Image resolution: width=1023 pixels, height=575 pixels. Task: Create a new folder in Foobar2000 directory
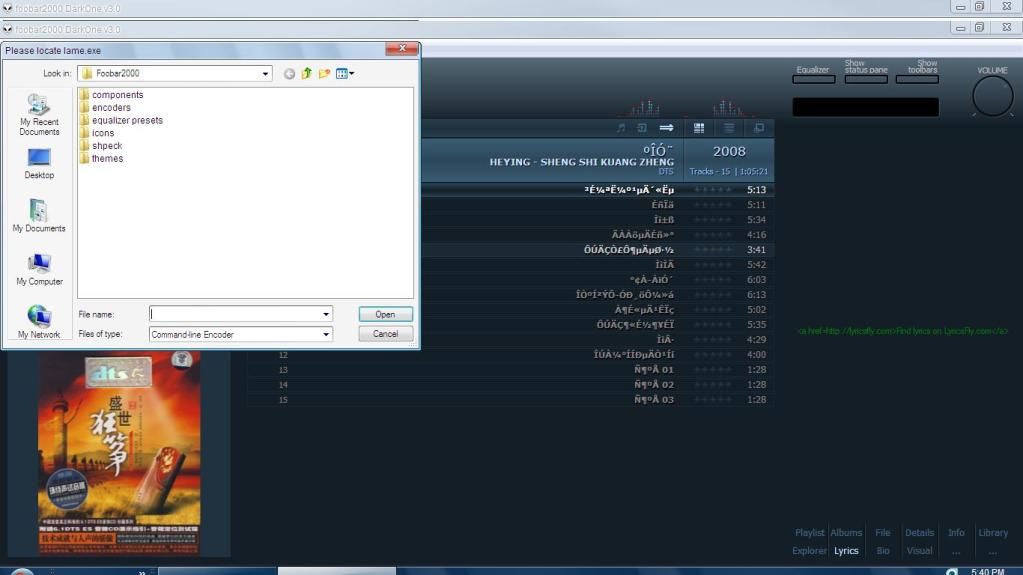coord(324,74)
